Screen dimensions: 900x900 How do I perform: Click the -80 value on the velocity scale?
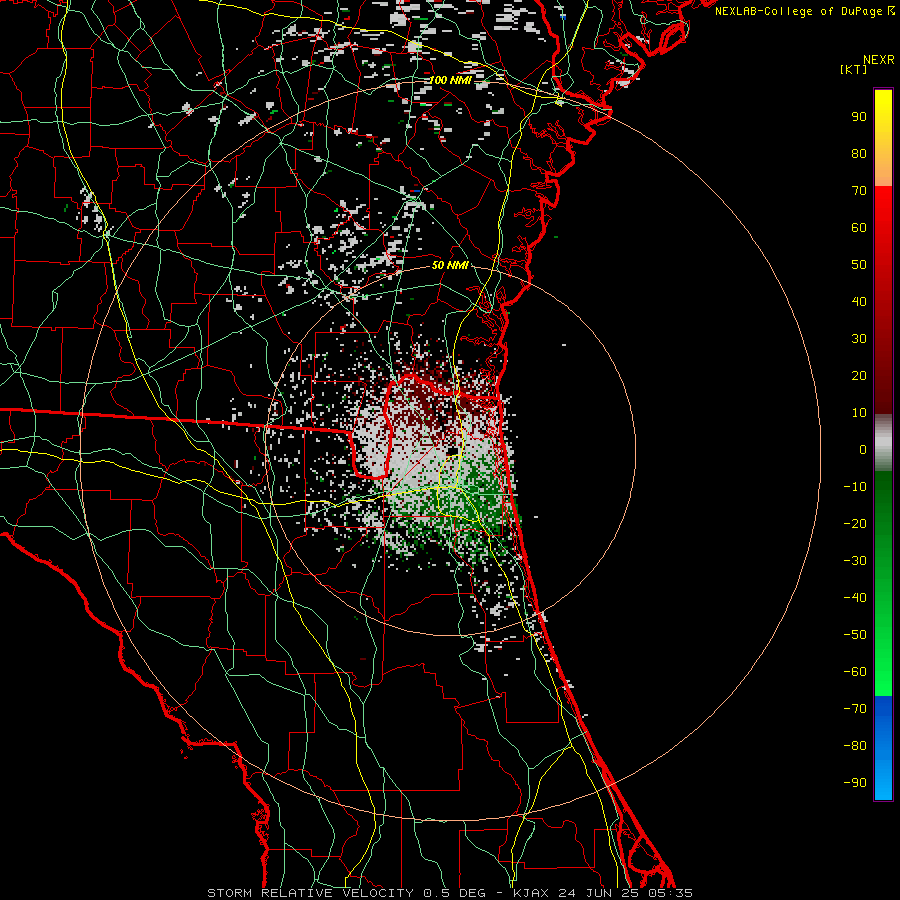coord(855,746)
